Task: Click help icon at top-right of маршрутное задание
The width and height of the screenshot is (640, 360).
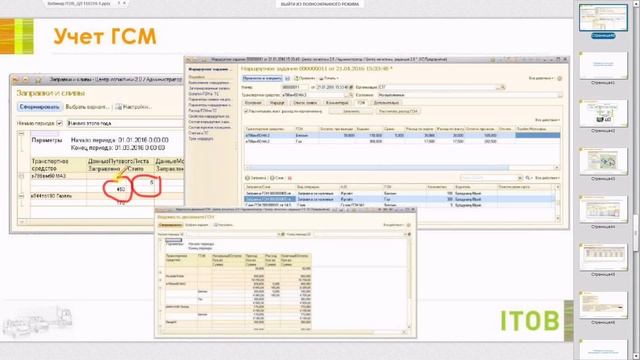Action: [560, 78]
